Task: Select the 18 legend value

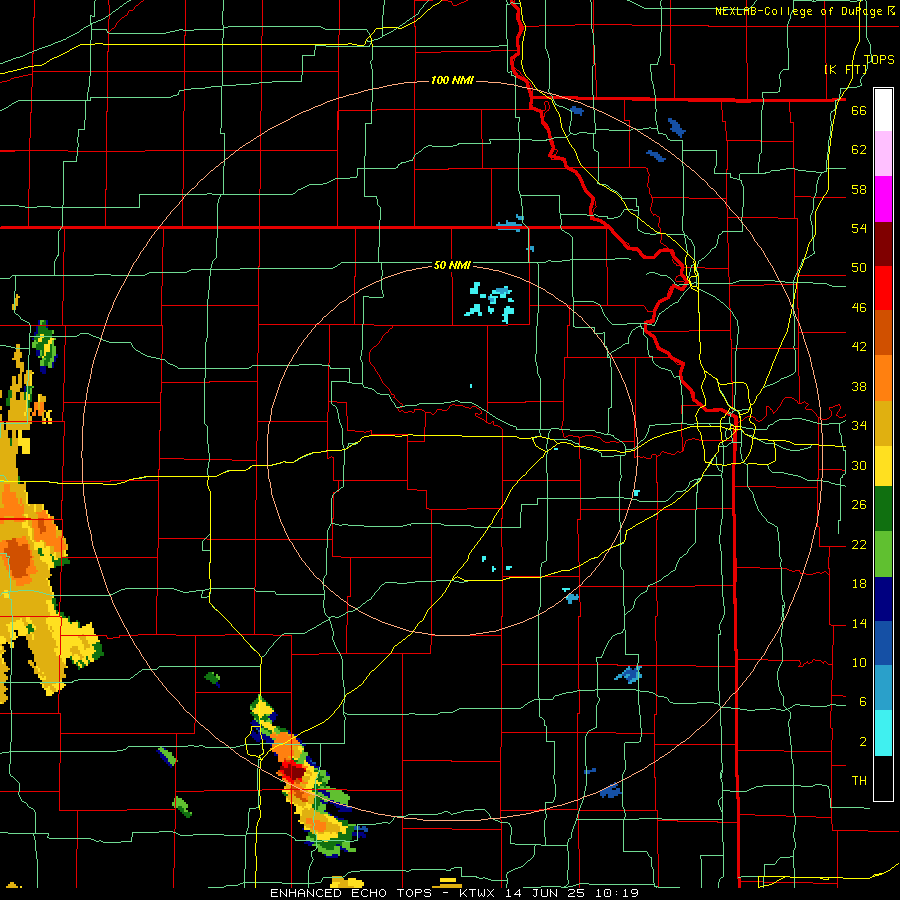Action: (x=859, y=584)
